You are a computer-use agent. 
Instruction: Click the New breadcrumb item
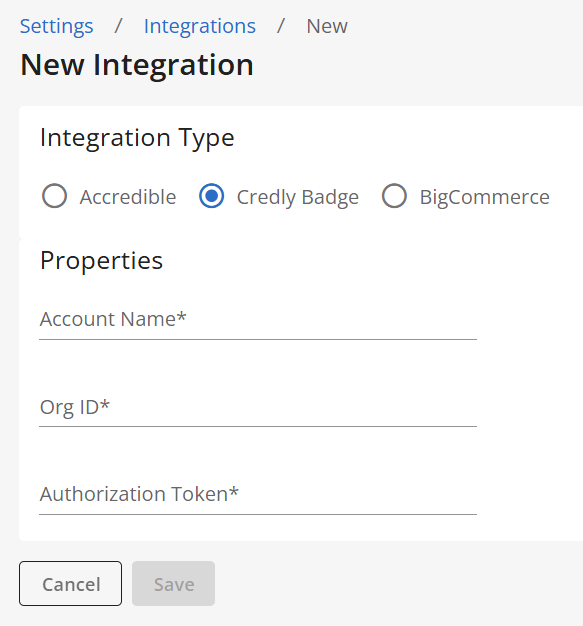tap(327, 27)
